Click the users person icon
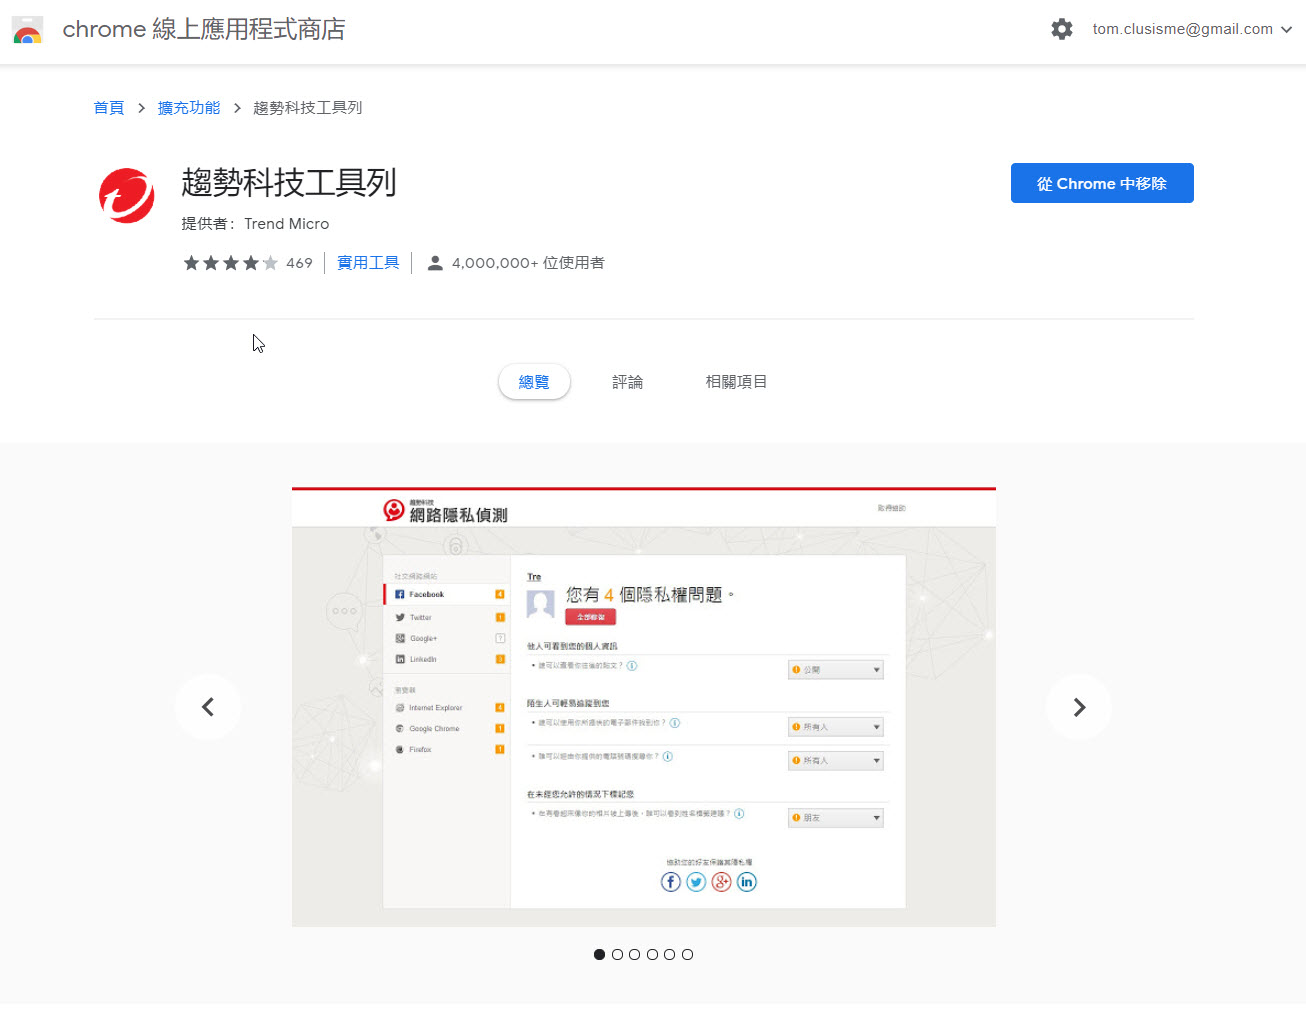 pos(435,263)
